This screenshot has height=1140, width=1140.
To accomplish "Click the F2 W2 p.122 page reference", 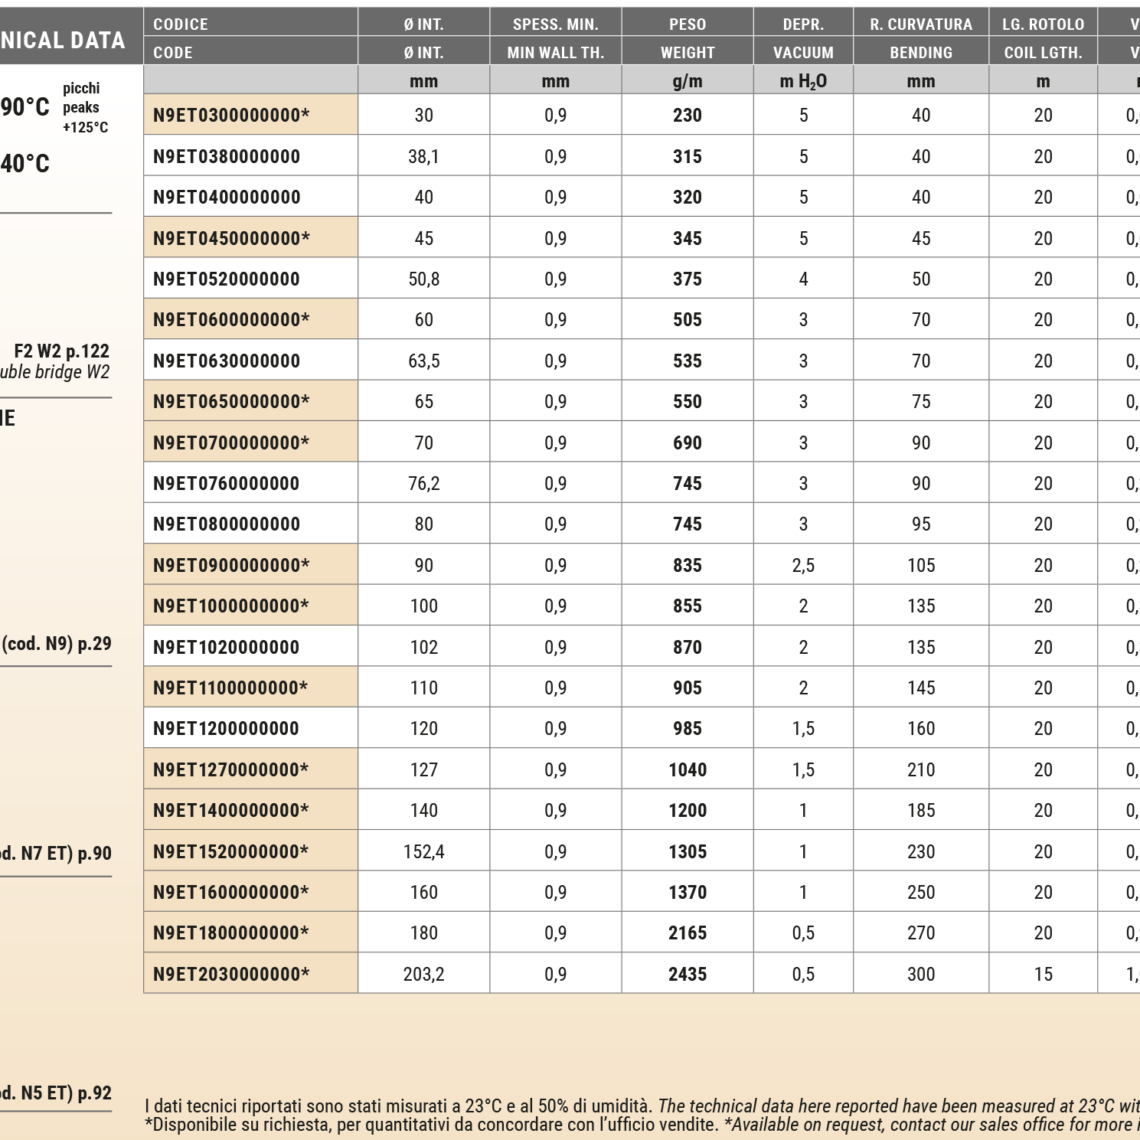I will 61,351.
